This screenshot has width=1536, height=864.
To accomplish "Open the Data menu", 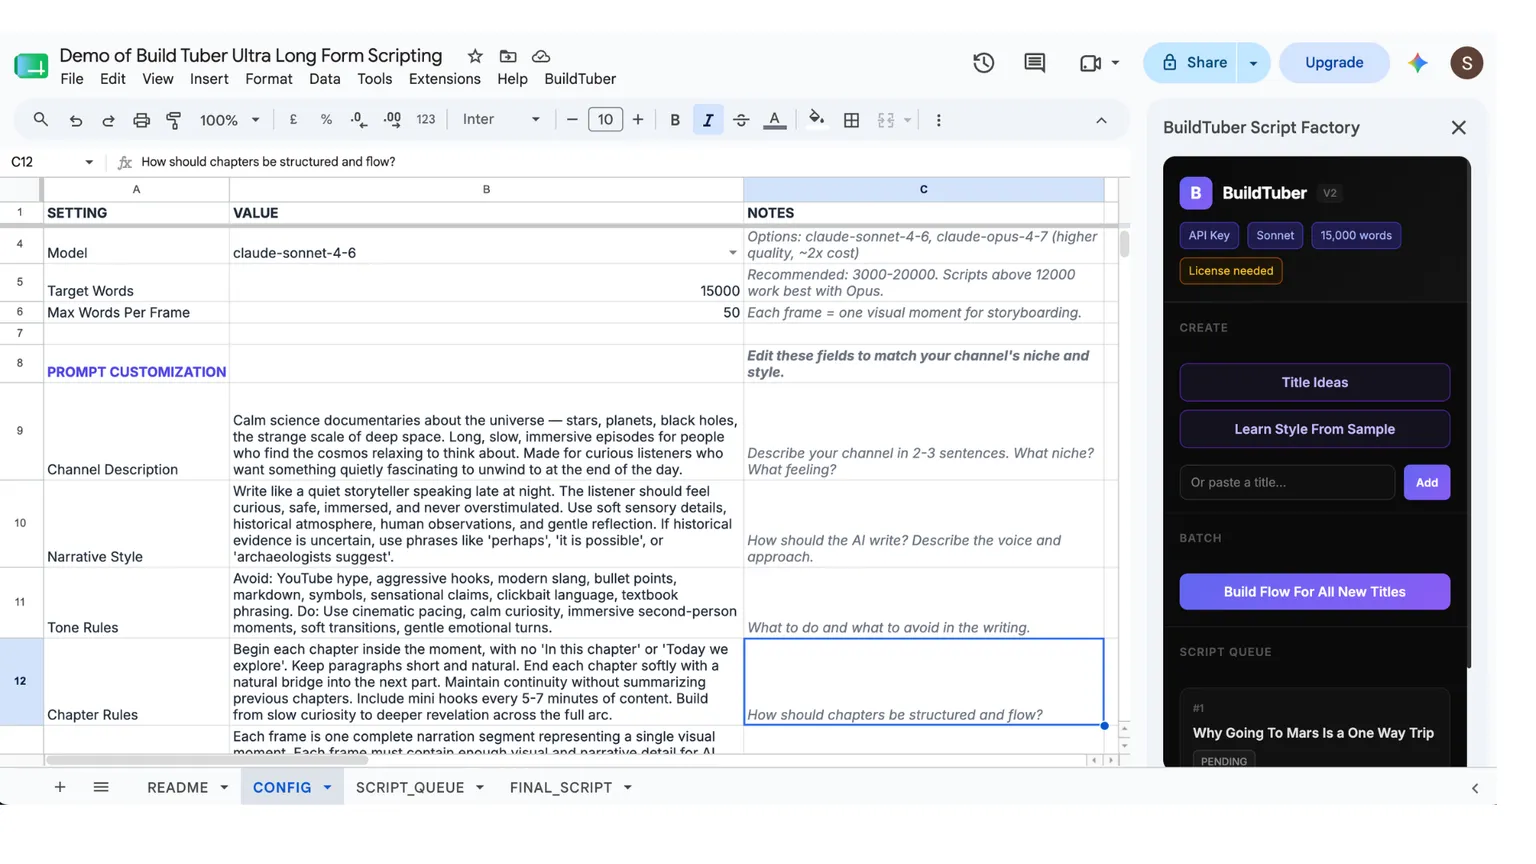I will pos(325,79).
